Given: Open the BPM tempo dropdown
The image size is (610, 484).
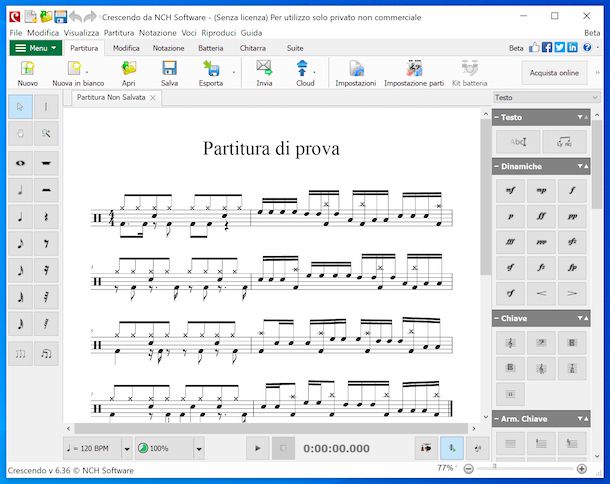Looking at the screenshot, I should 127,449.
